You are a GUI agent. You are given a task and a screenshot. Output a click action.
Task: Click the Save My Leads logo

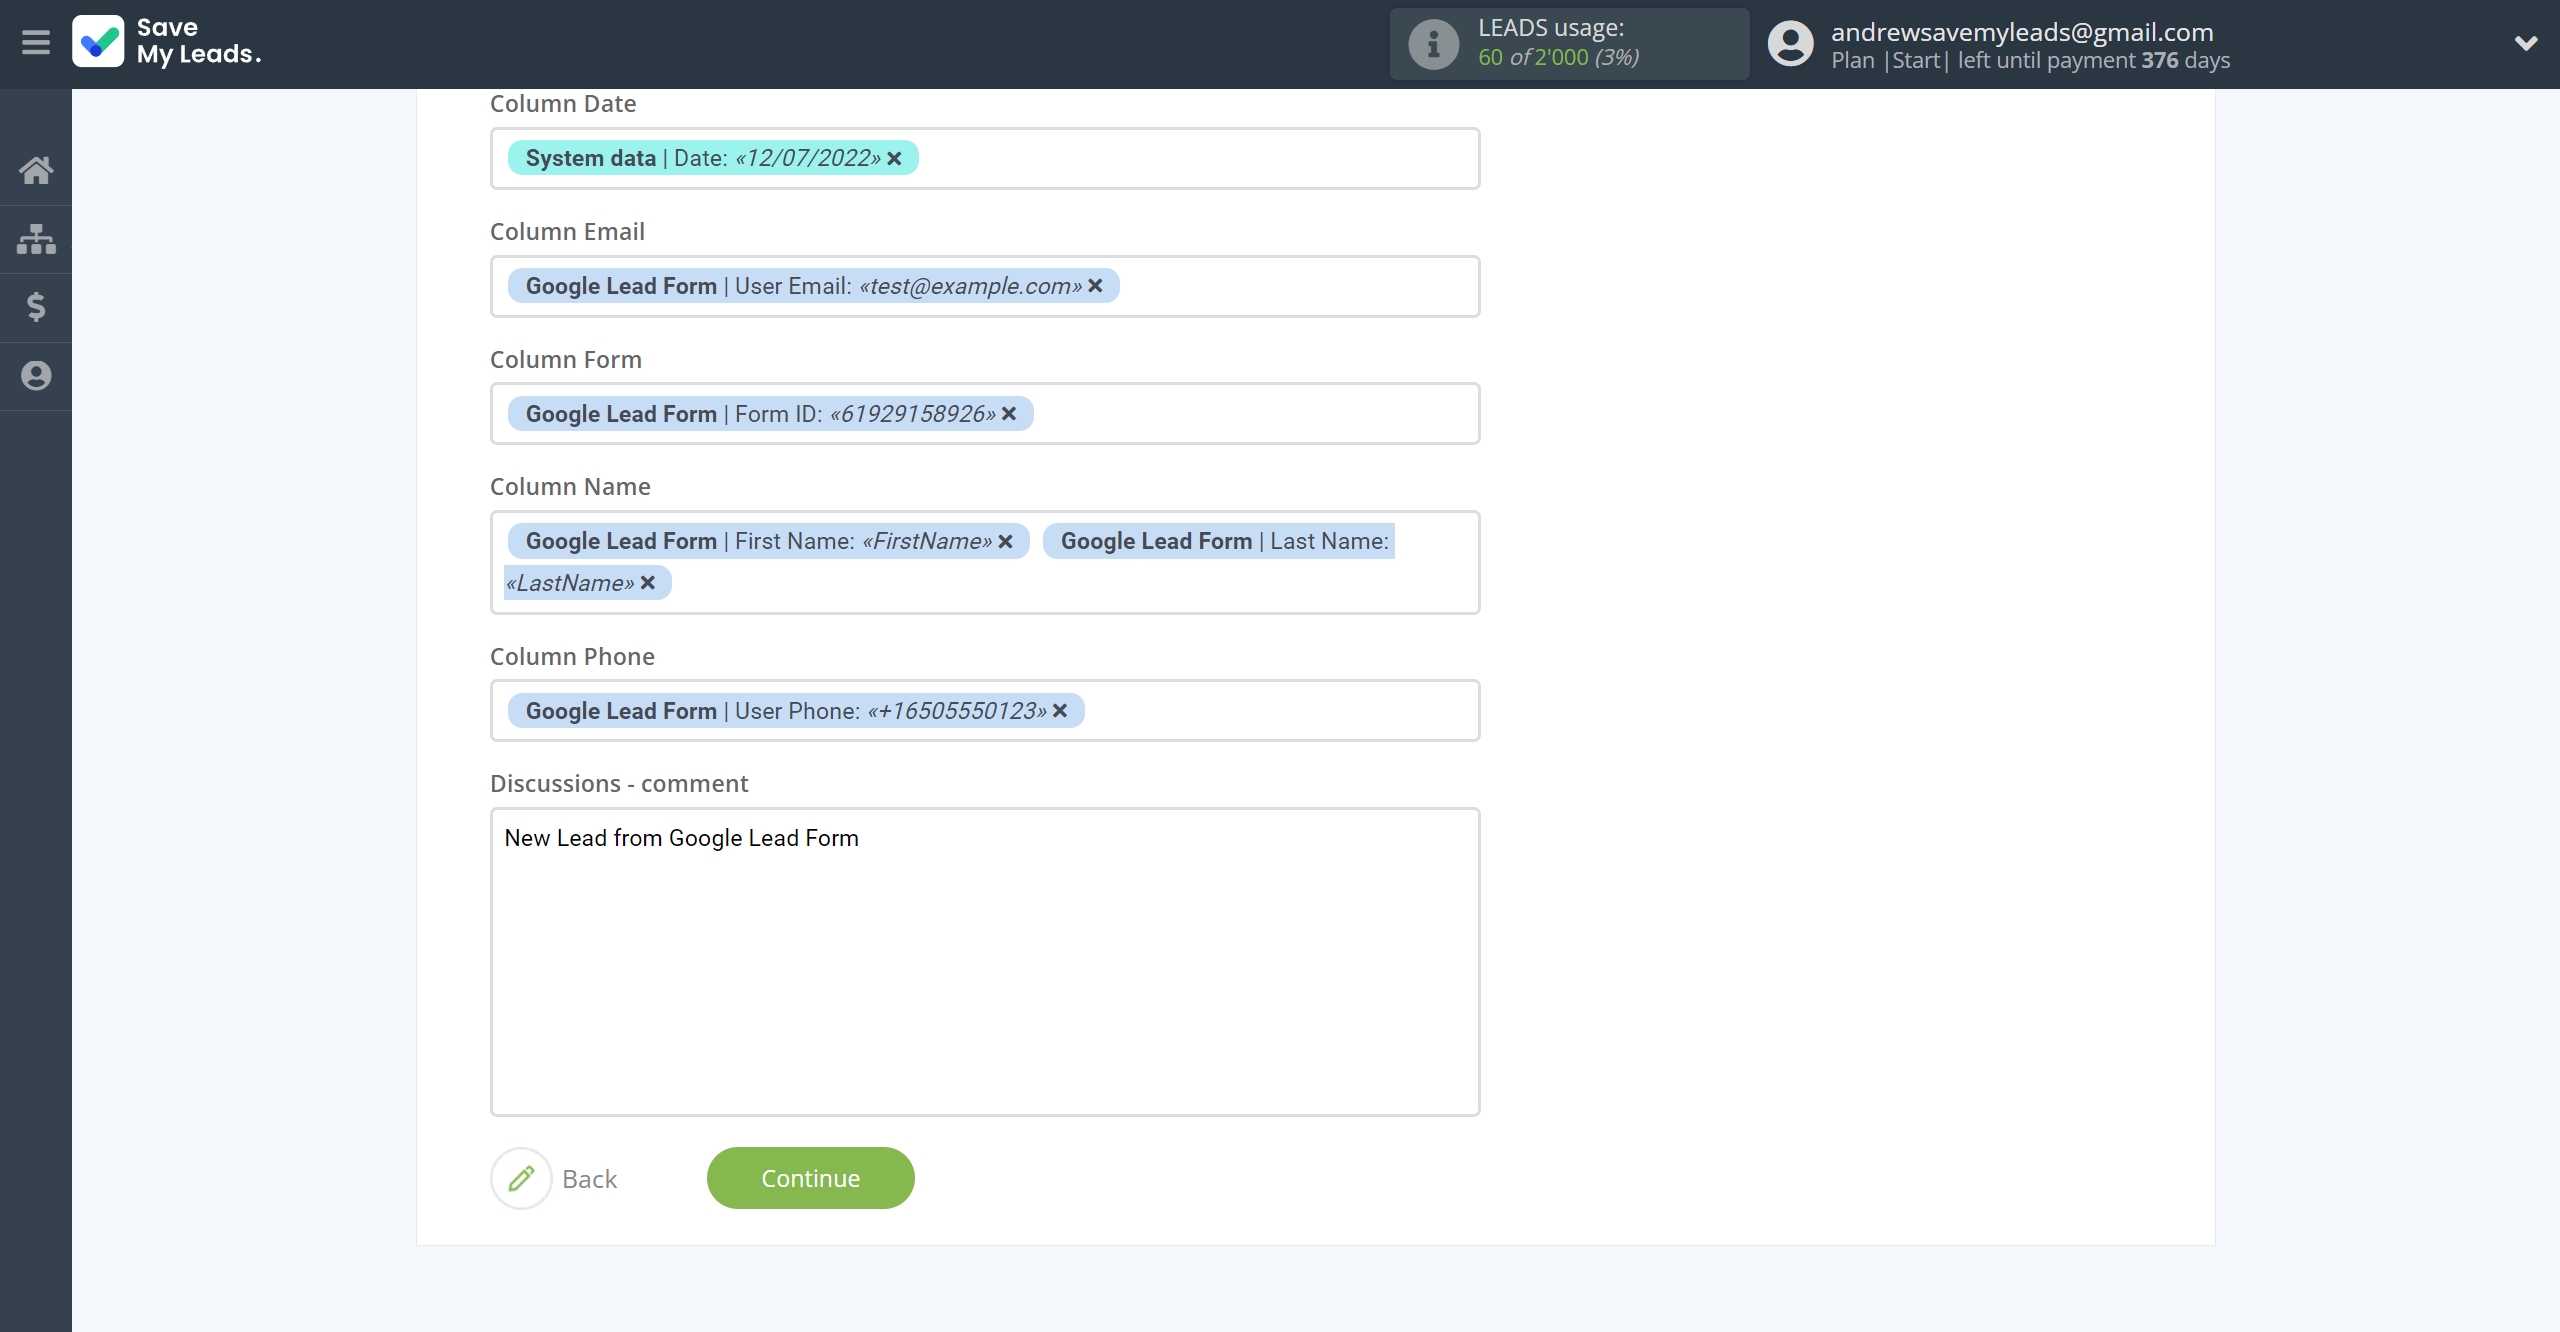(167, 42)
